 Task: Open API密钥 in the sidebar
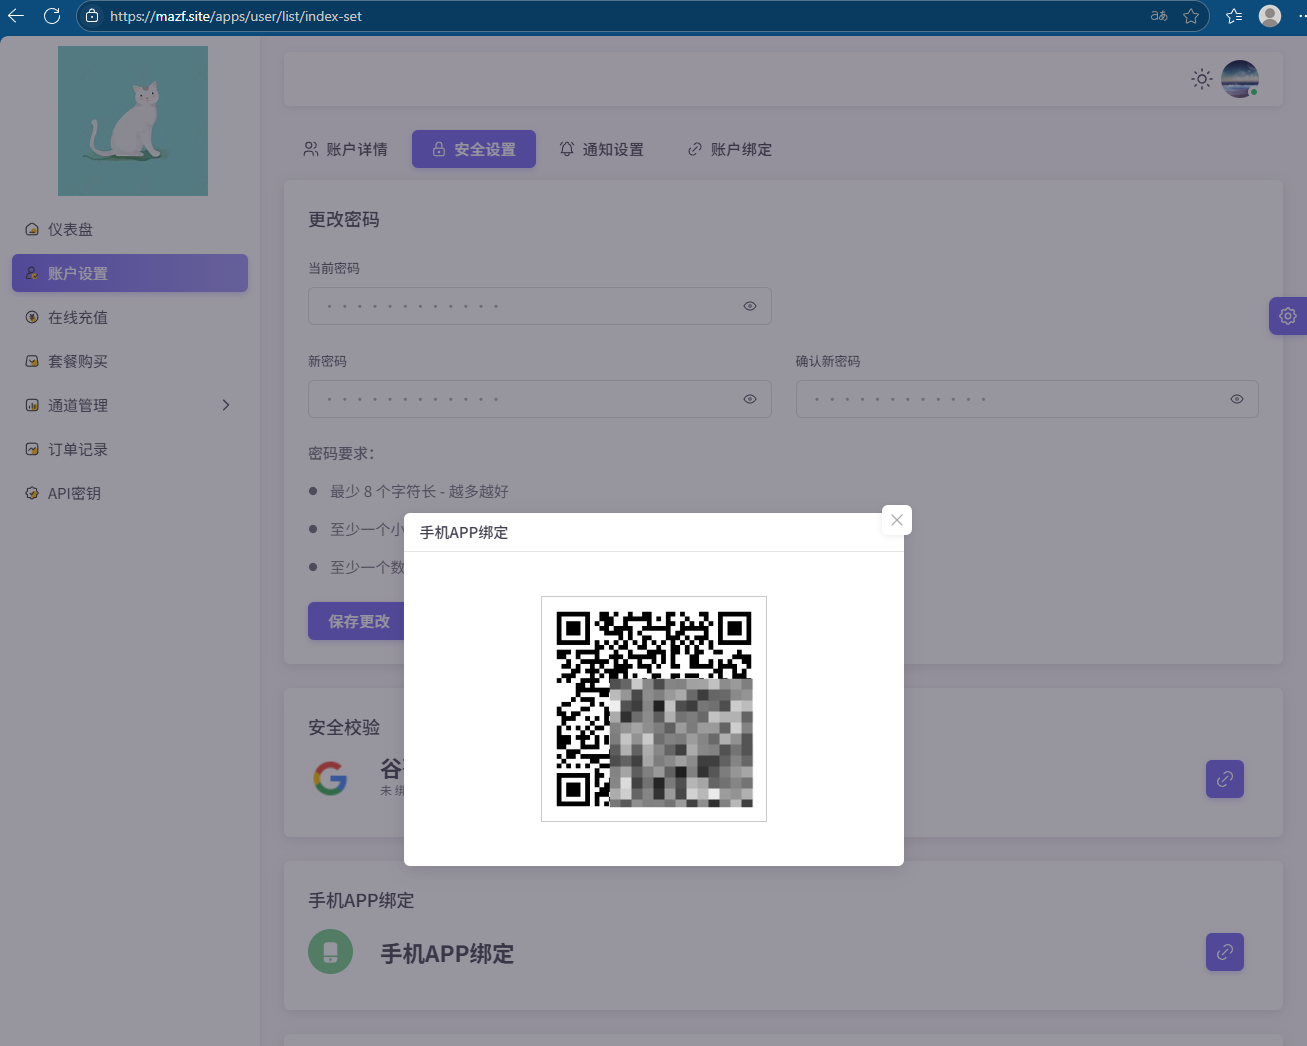pos(130,493)
